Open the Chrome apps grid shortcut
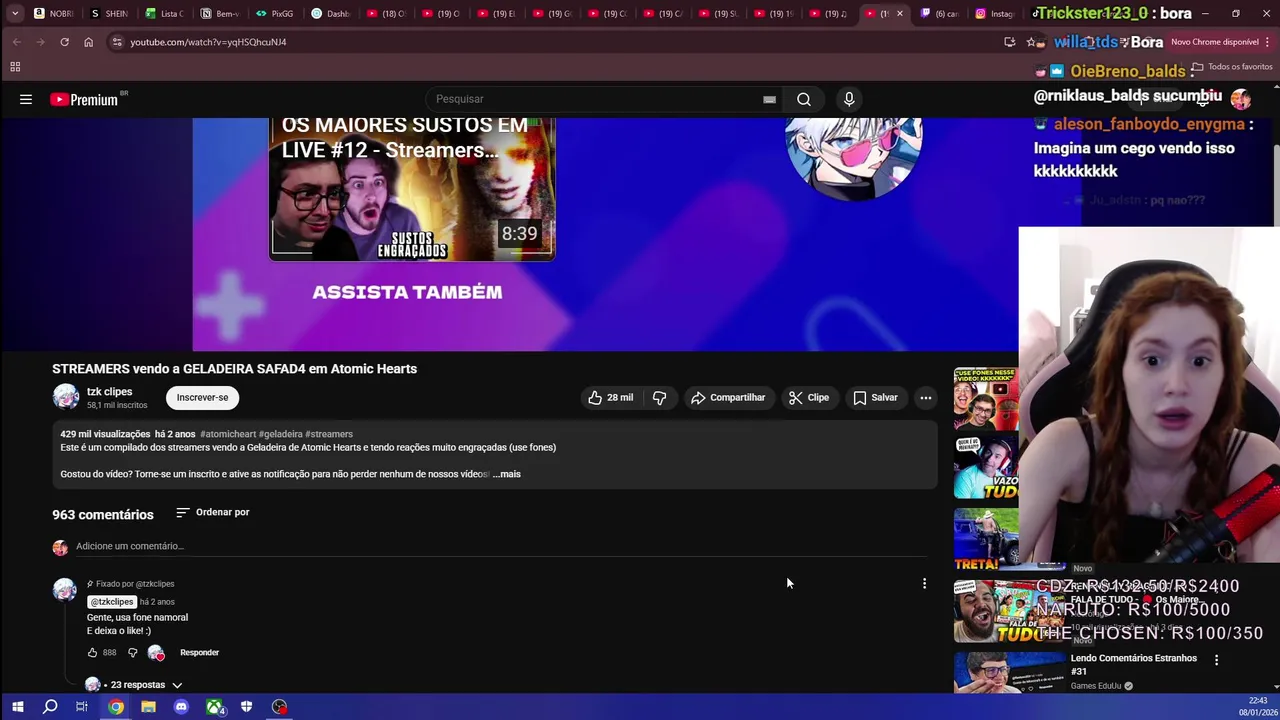Viewport: 1280px width, 720px height. tap(15, 67)
